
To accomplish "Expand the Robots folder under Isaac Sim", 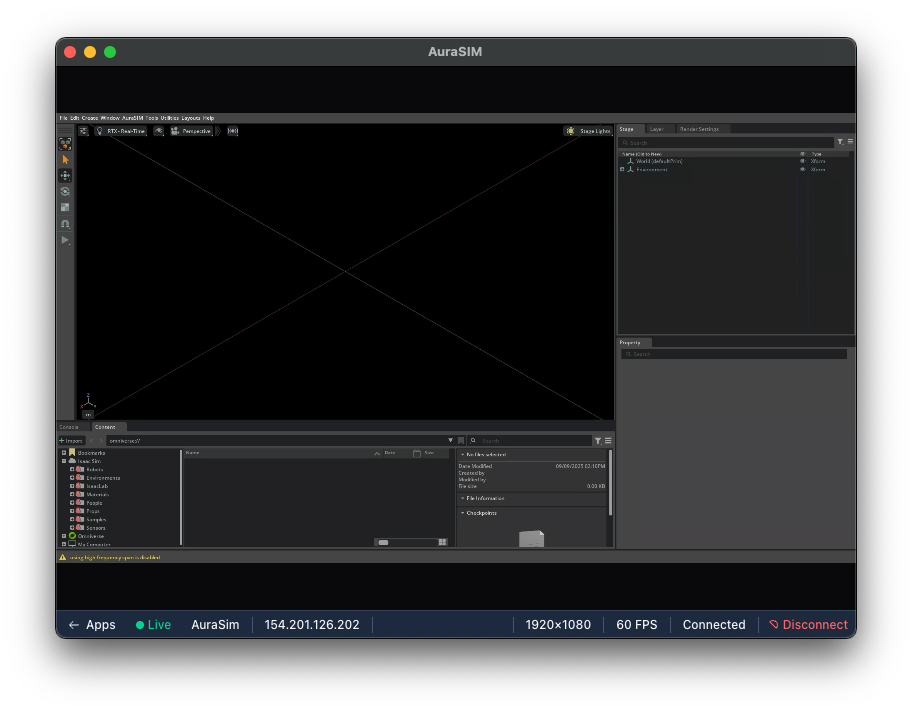I will pyautogui.click(x=72, y=470).
